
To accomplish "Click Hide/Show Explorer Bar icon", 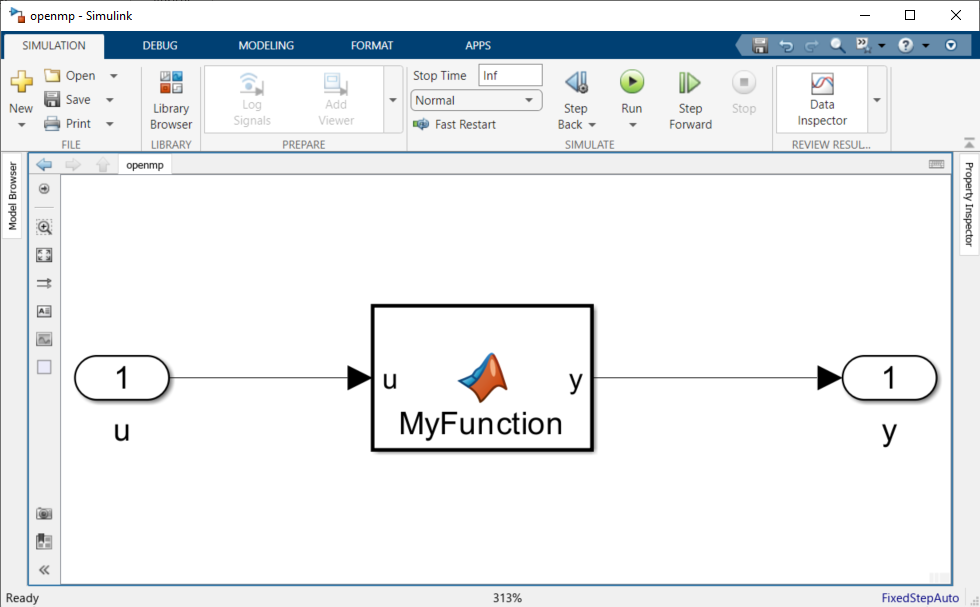I will [44, 189].
